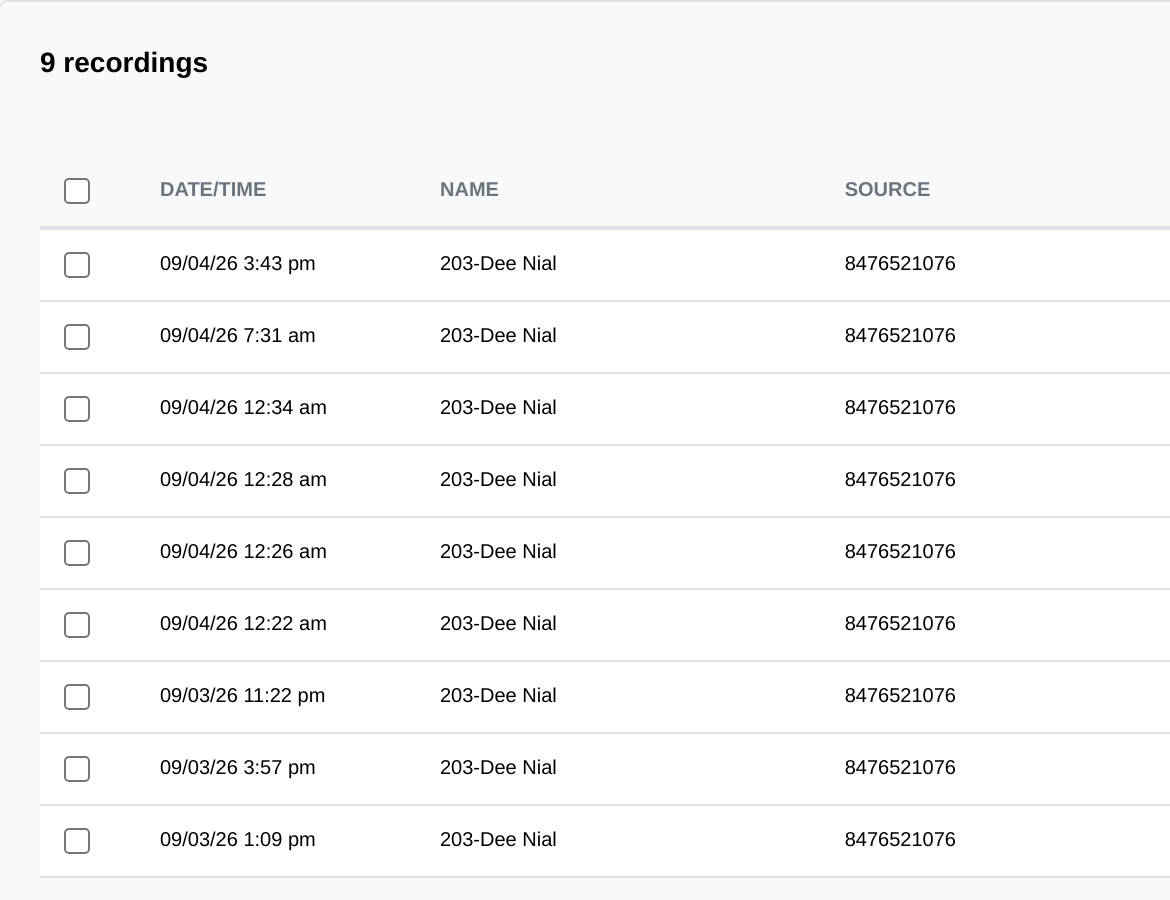The height and width of the screenshot is (900, 1170).
Task: Click date '09/03/26 1:09 pm'
Action: [237, 840]
